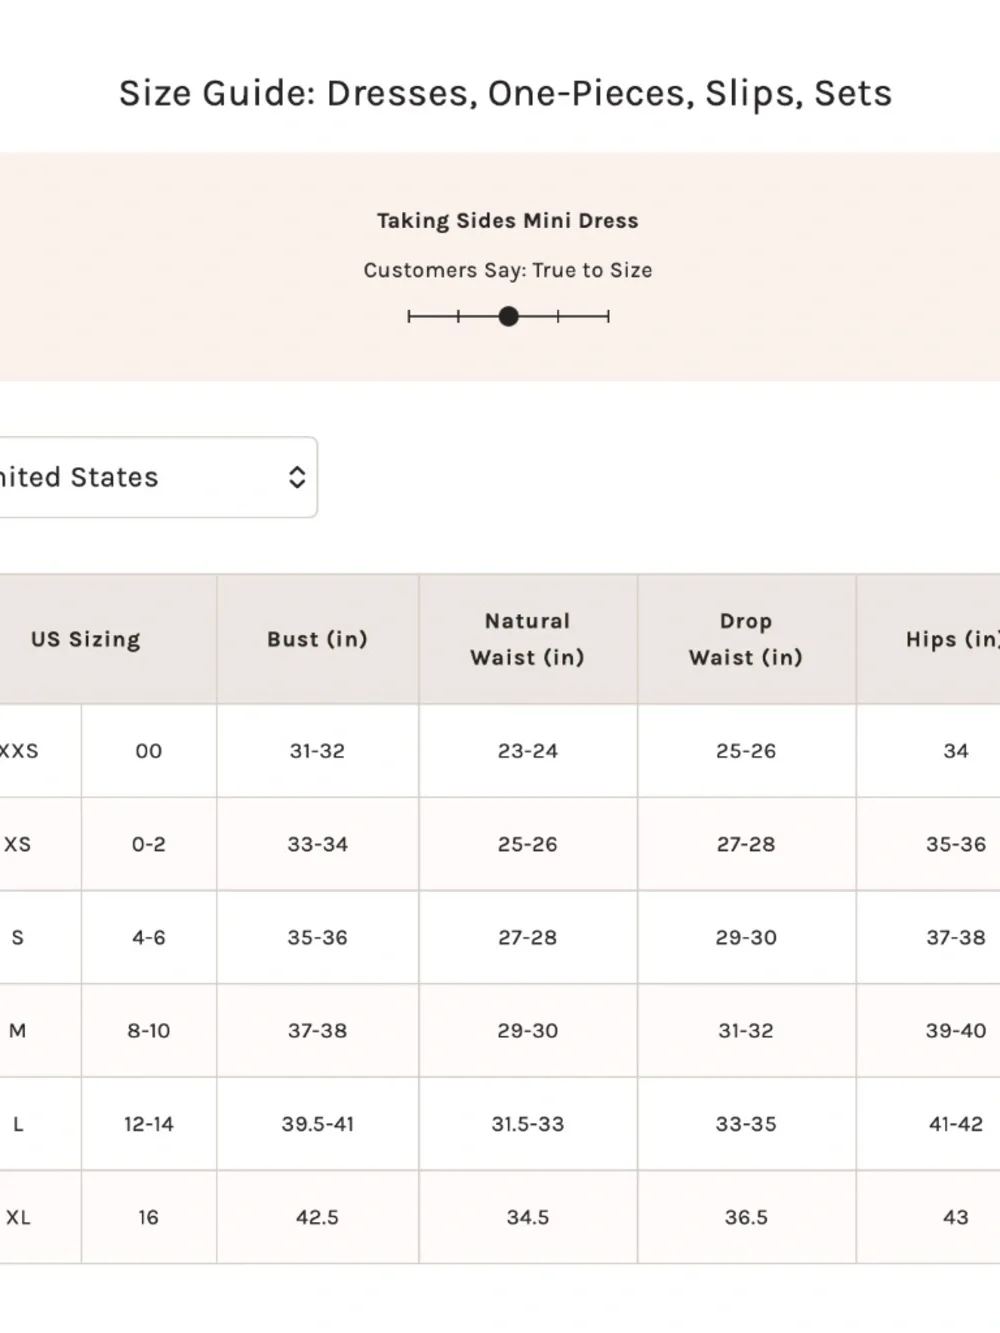
Task: Click the Size Guide heading text
Action: click(x=505, y=93)
